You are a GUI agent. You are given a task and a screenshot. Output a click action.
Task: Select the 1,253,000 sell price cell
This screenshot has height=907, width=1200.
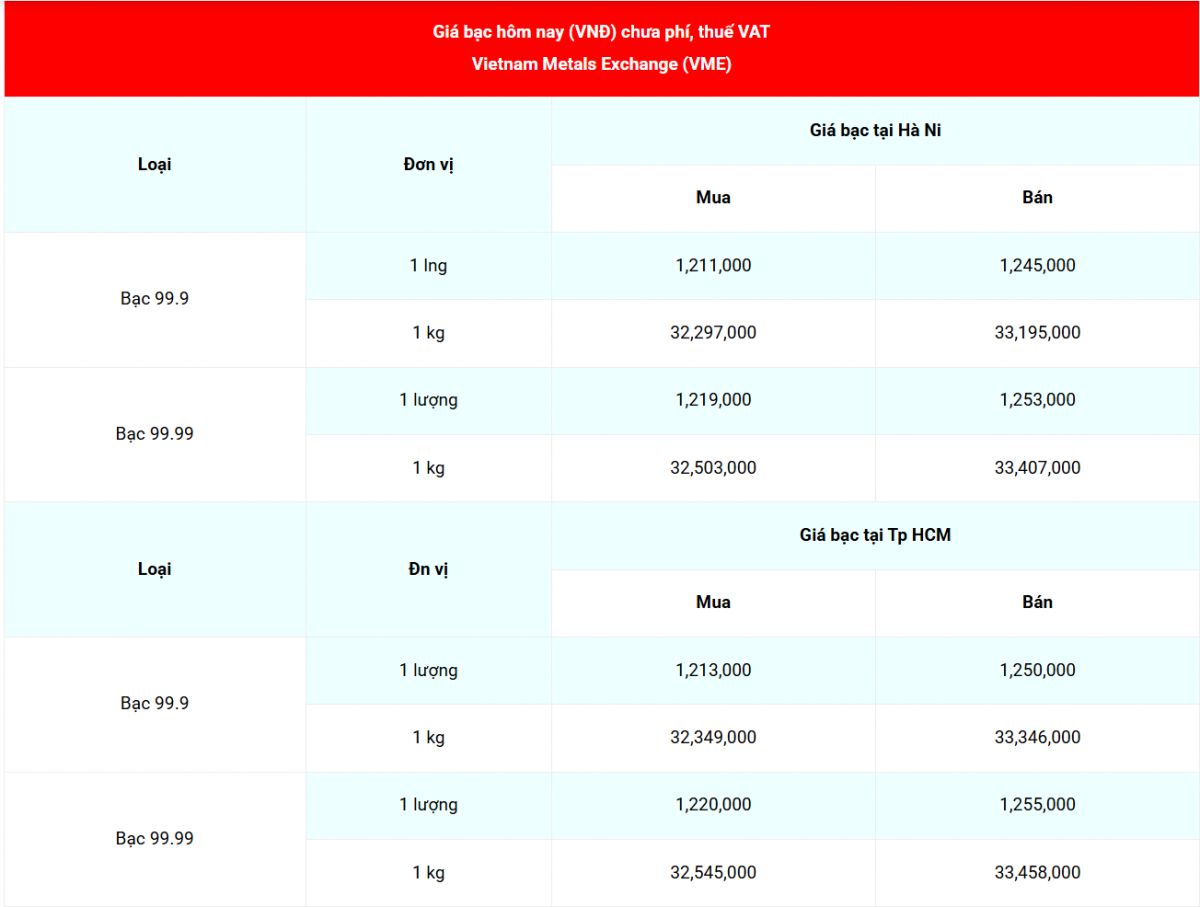1037,399
